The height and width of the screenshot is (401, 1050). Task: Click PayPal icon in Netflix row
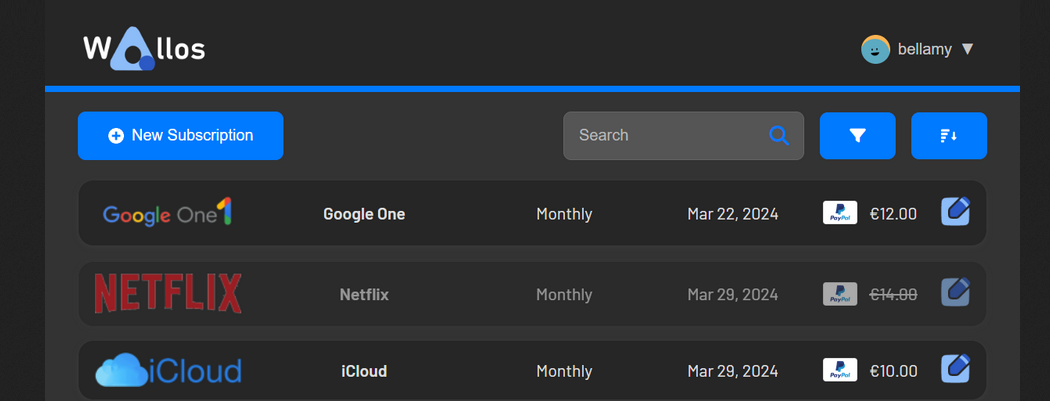coord(839,294)
